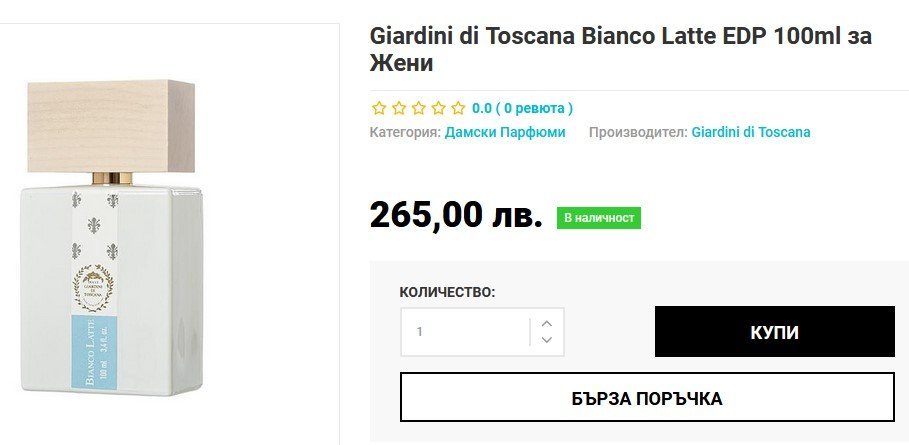909x445 pixels.
Task: Give a four-star rating
Action: pos(438,108)
